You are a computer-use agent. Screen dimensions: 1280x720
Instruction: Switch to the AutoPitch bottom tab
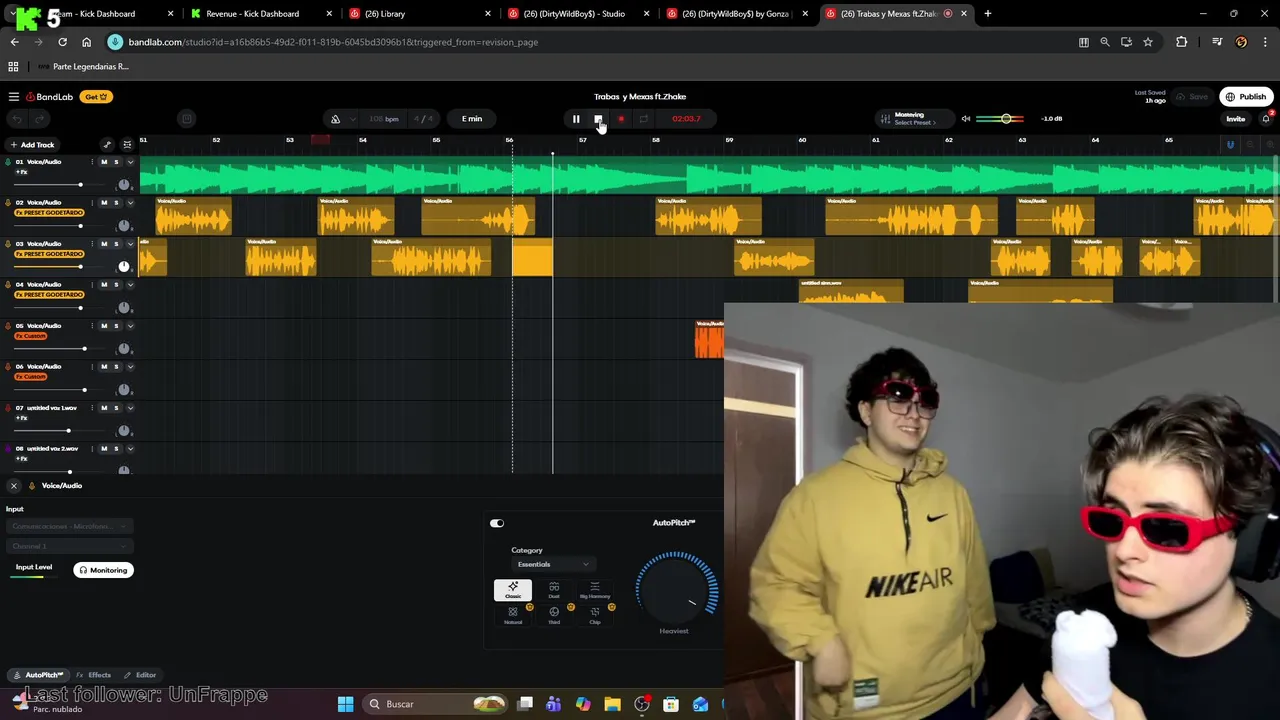coord(40,675)
